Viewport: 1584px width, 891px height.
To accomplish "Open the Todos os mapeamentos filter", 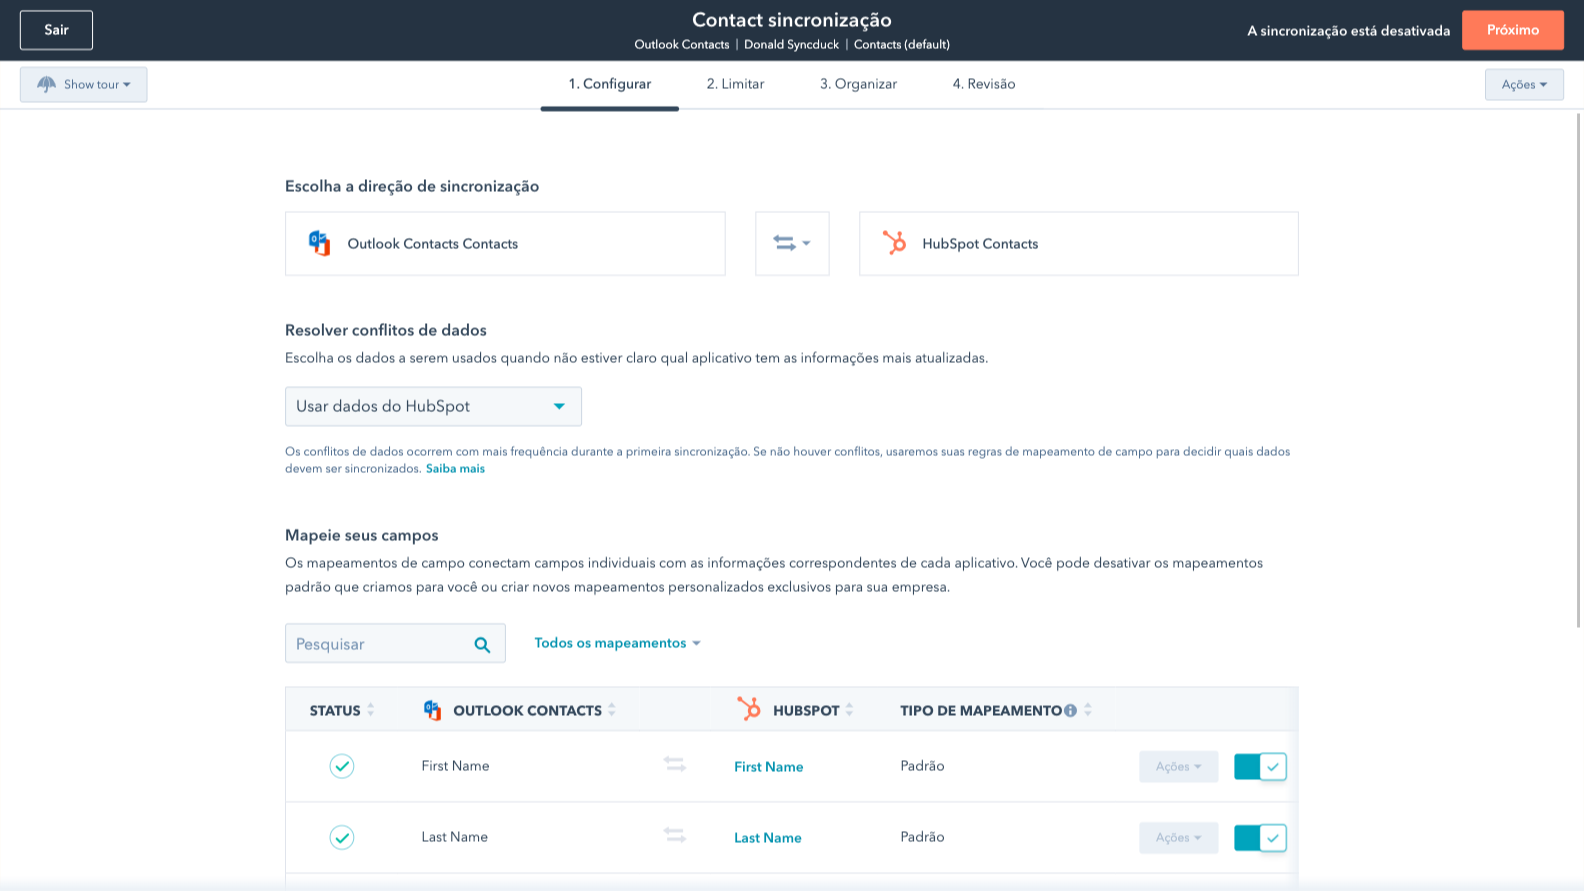I will (x=617, y=643).
